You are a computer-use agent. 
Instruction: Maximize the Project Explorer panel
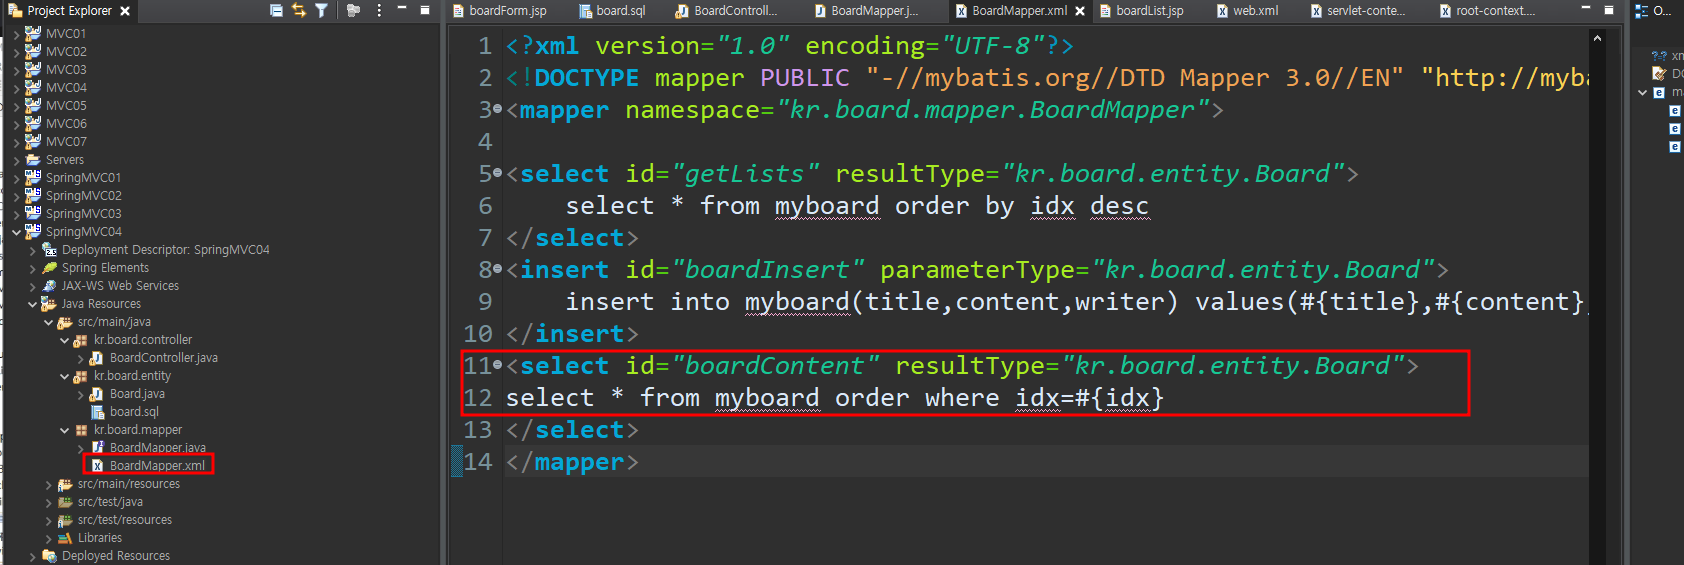[425, 10]
